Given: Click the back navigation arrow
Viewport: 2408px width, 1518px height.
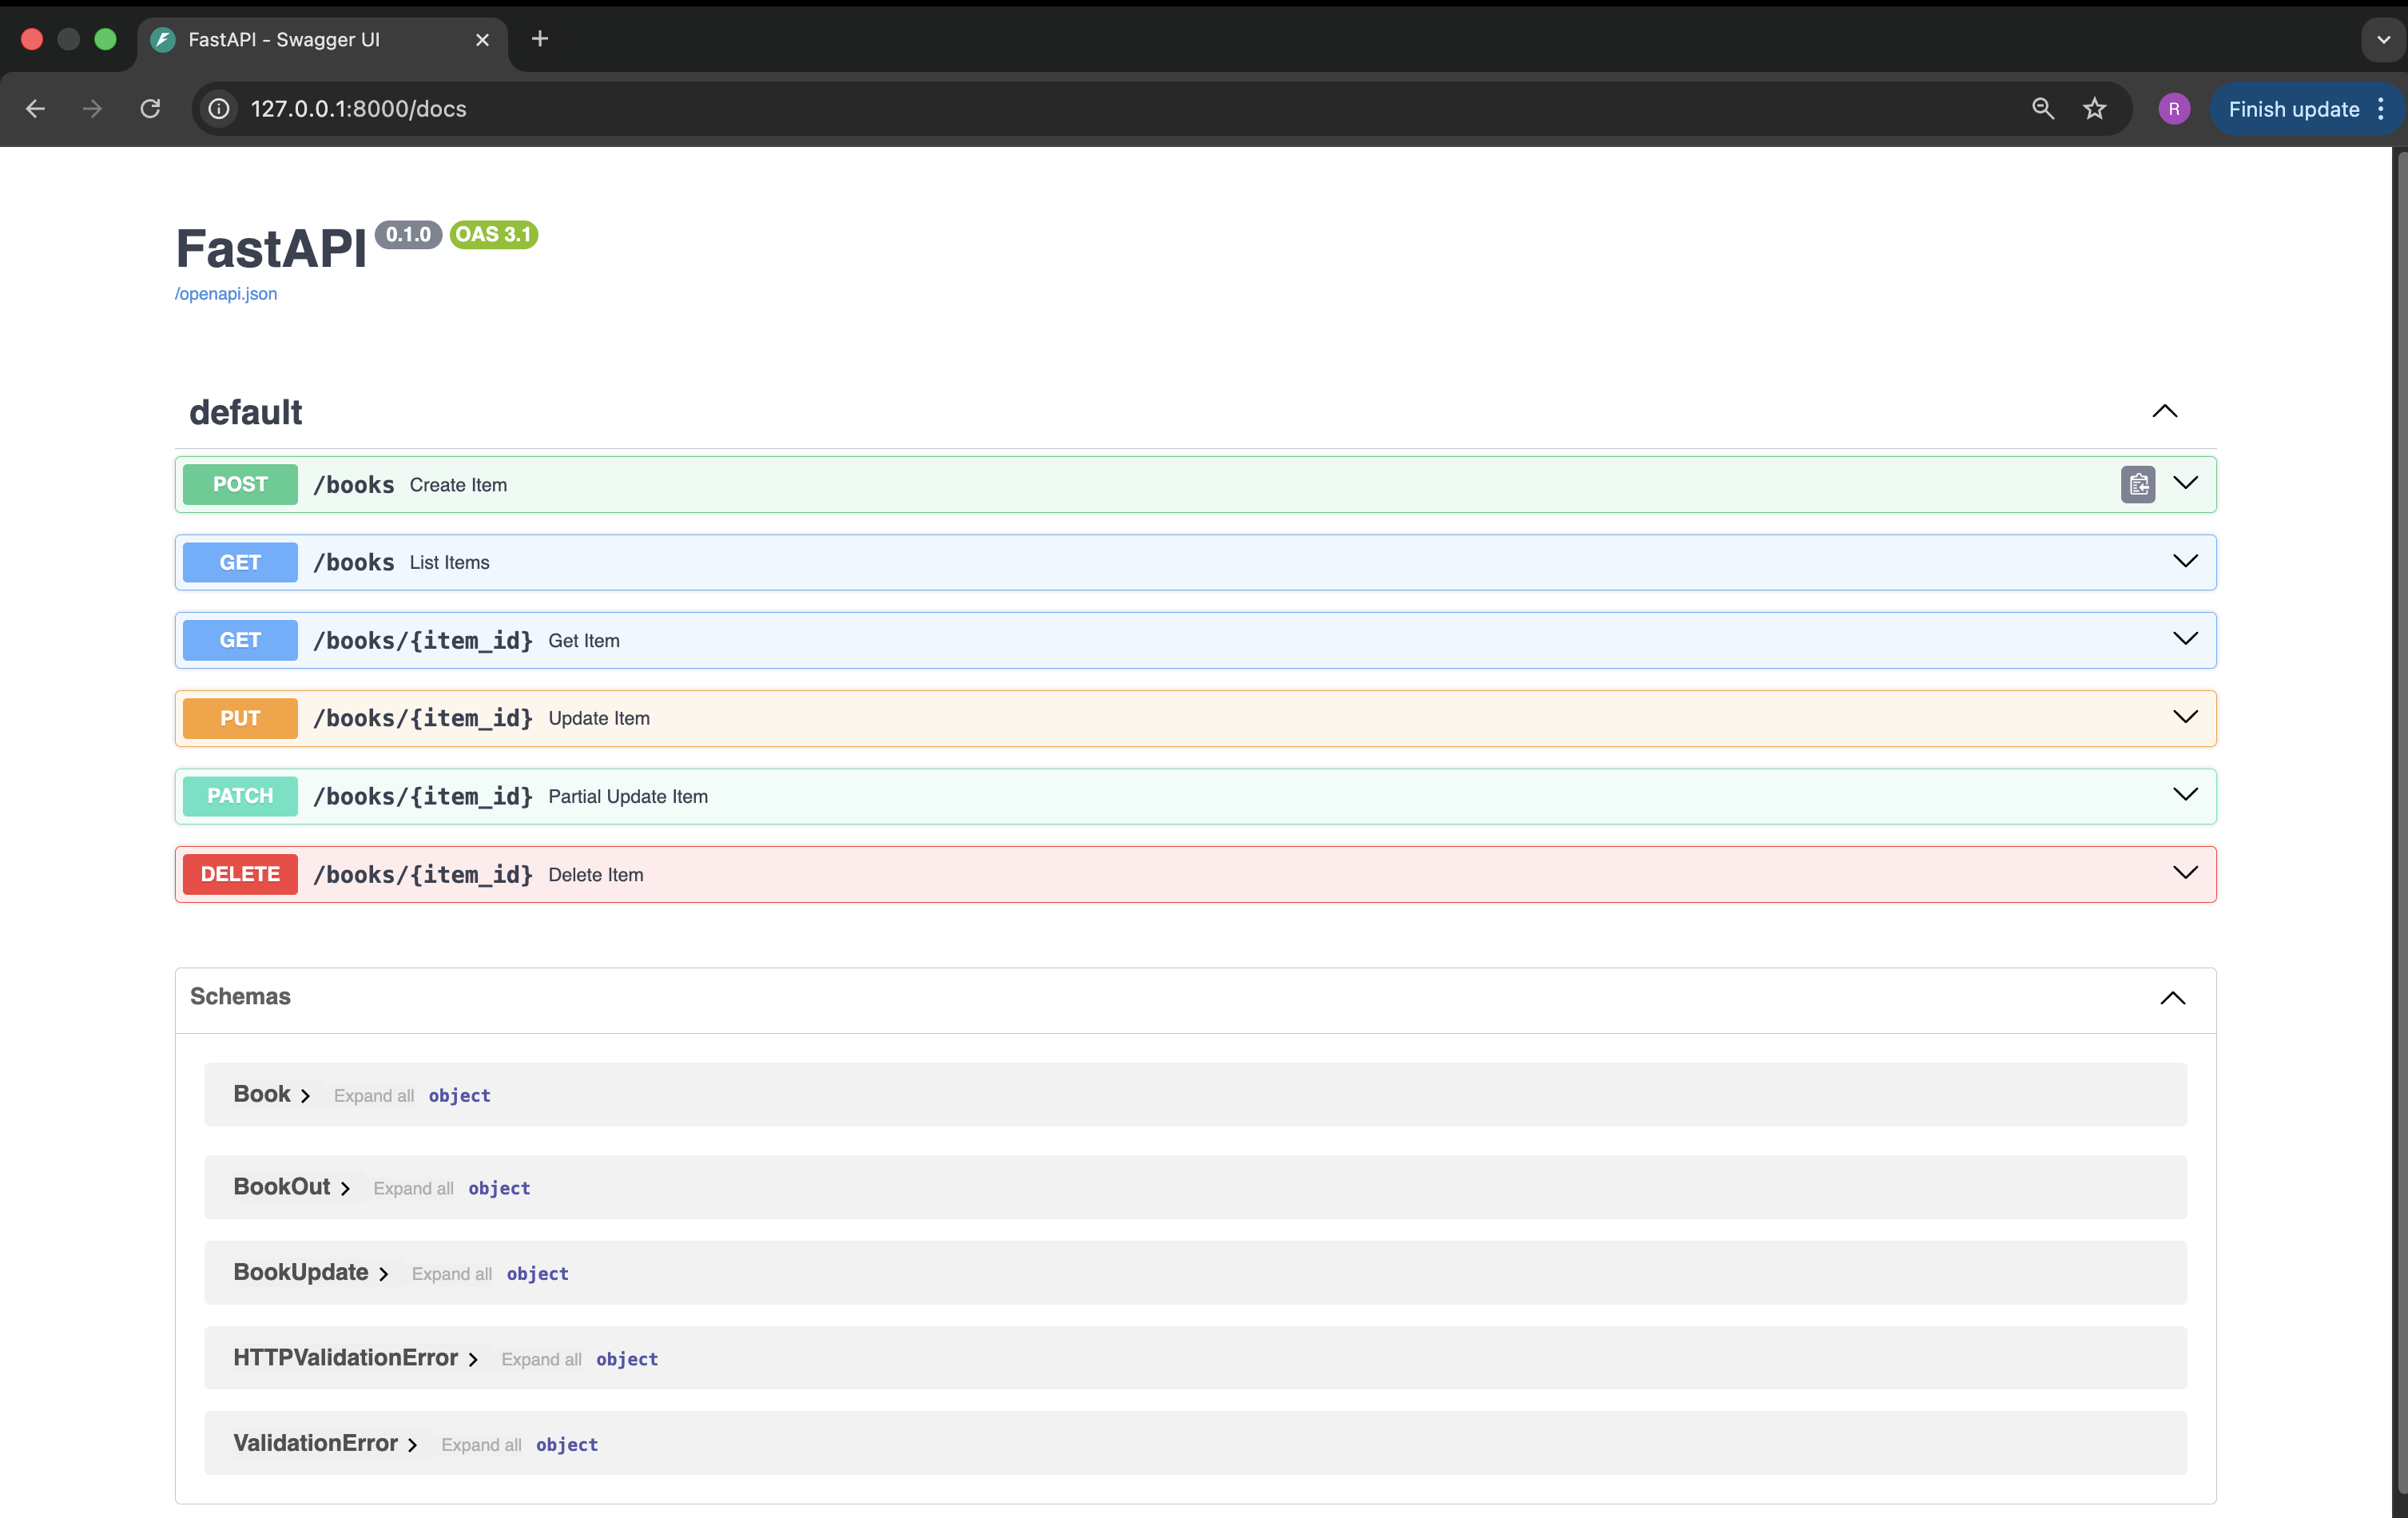Looking at the screenshot, I should tap(36, 108).
